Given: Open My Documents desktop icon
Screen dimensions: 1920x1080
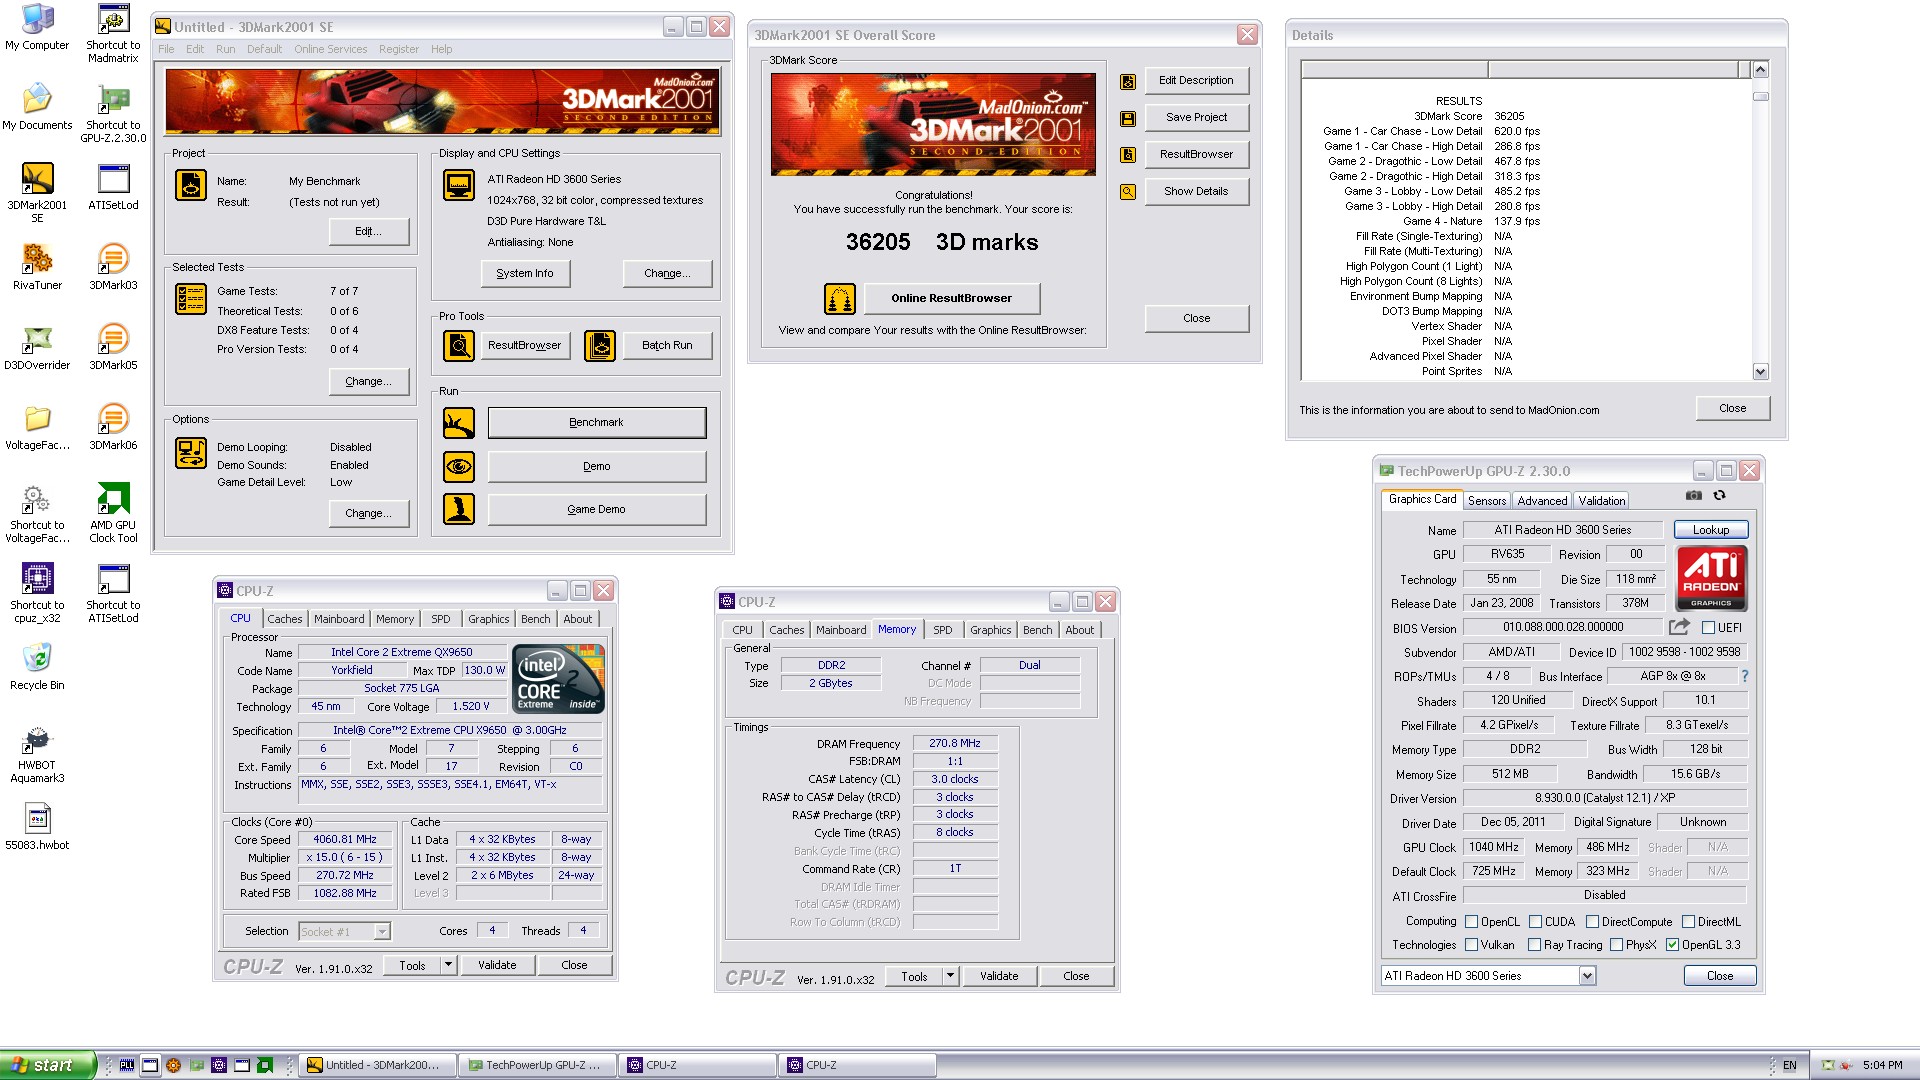Looking at the screenshot, I should 37,107.
